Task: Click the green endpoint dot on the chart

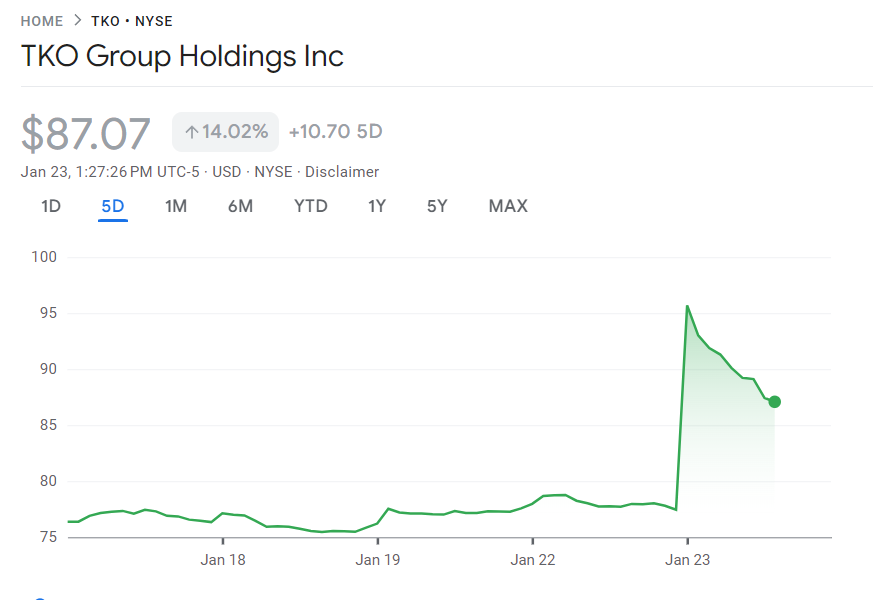Action: 774,402
